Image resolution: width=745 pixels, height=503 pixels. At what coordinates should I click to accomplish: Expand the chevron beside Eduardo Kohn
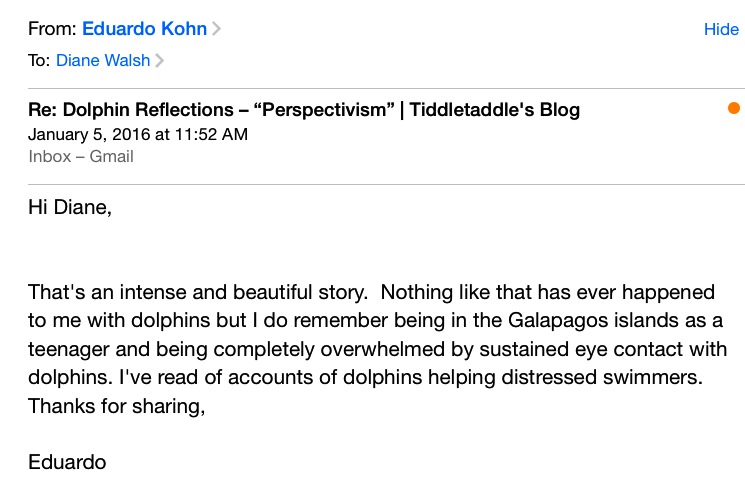pyautogui.click(x=217, y=29)
